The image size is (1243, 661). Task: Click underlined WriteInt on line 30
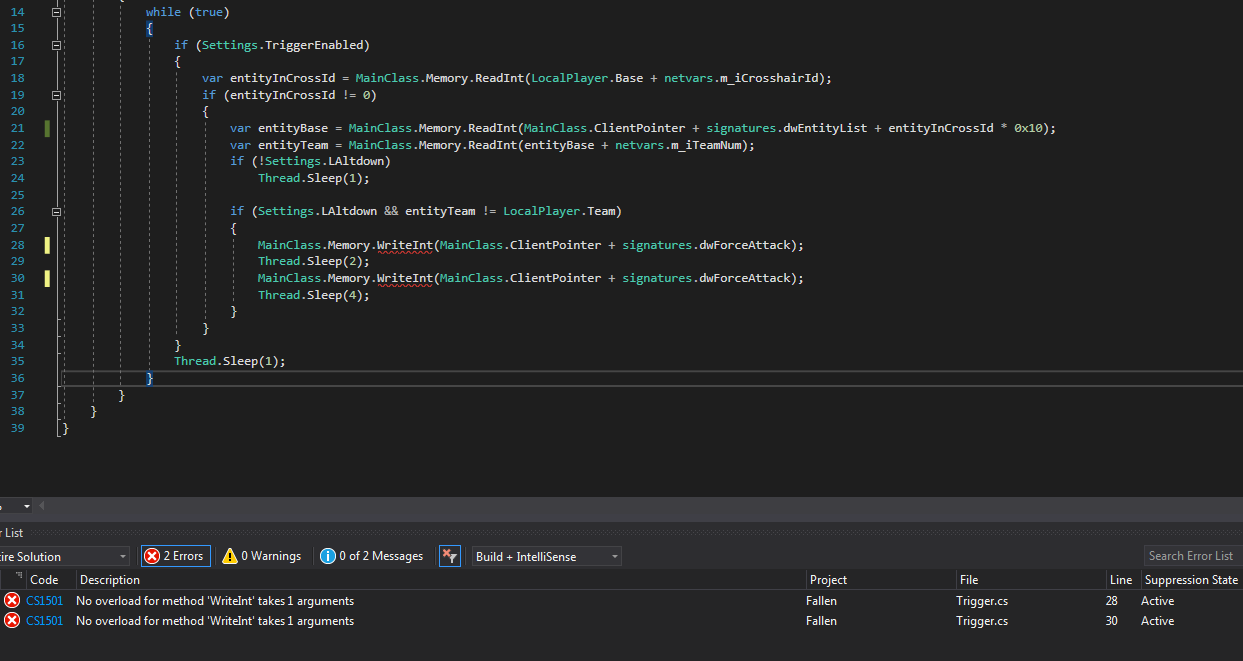[x=404, y=278]
